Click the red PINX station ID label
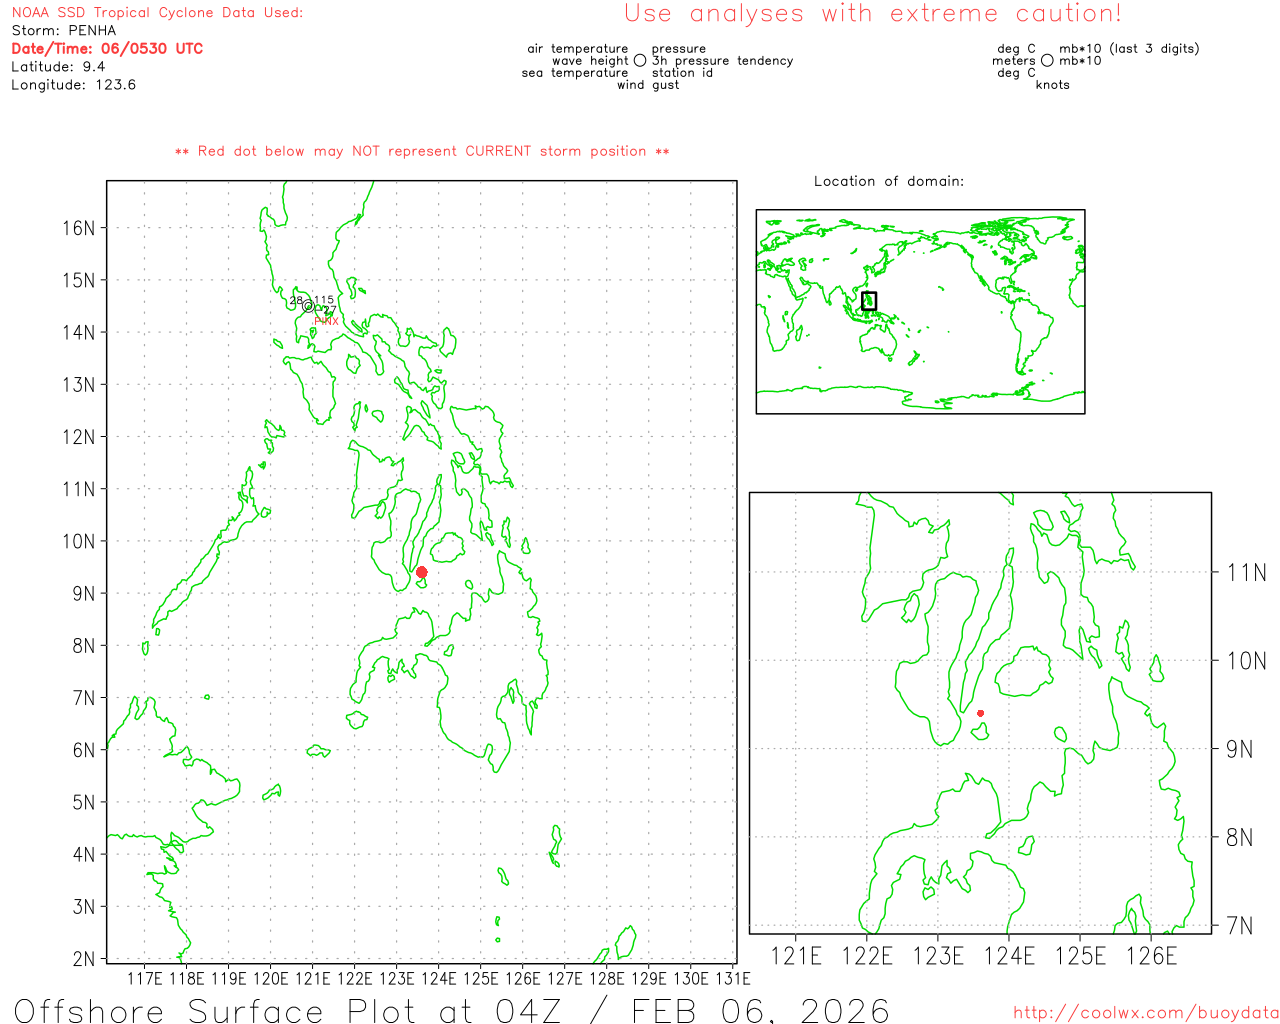 click(327, 321)
